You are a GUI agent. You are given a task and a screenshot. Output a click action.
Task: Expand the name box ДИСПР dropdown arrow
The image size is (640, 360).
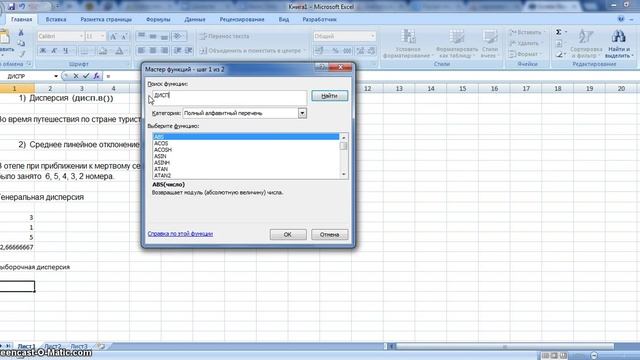[56, 76]
